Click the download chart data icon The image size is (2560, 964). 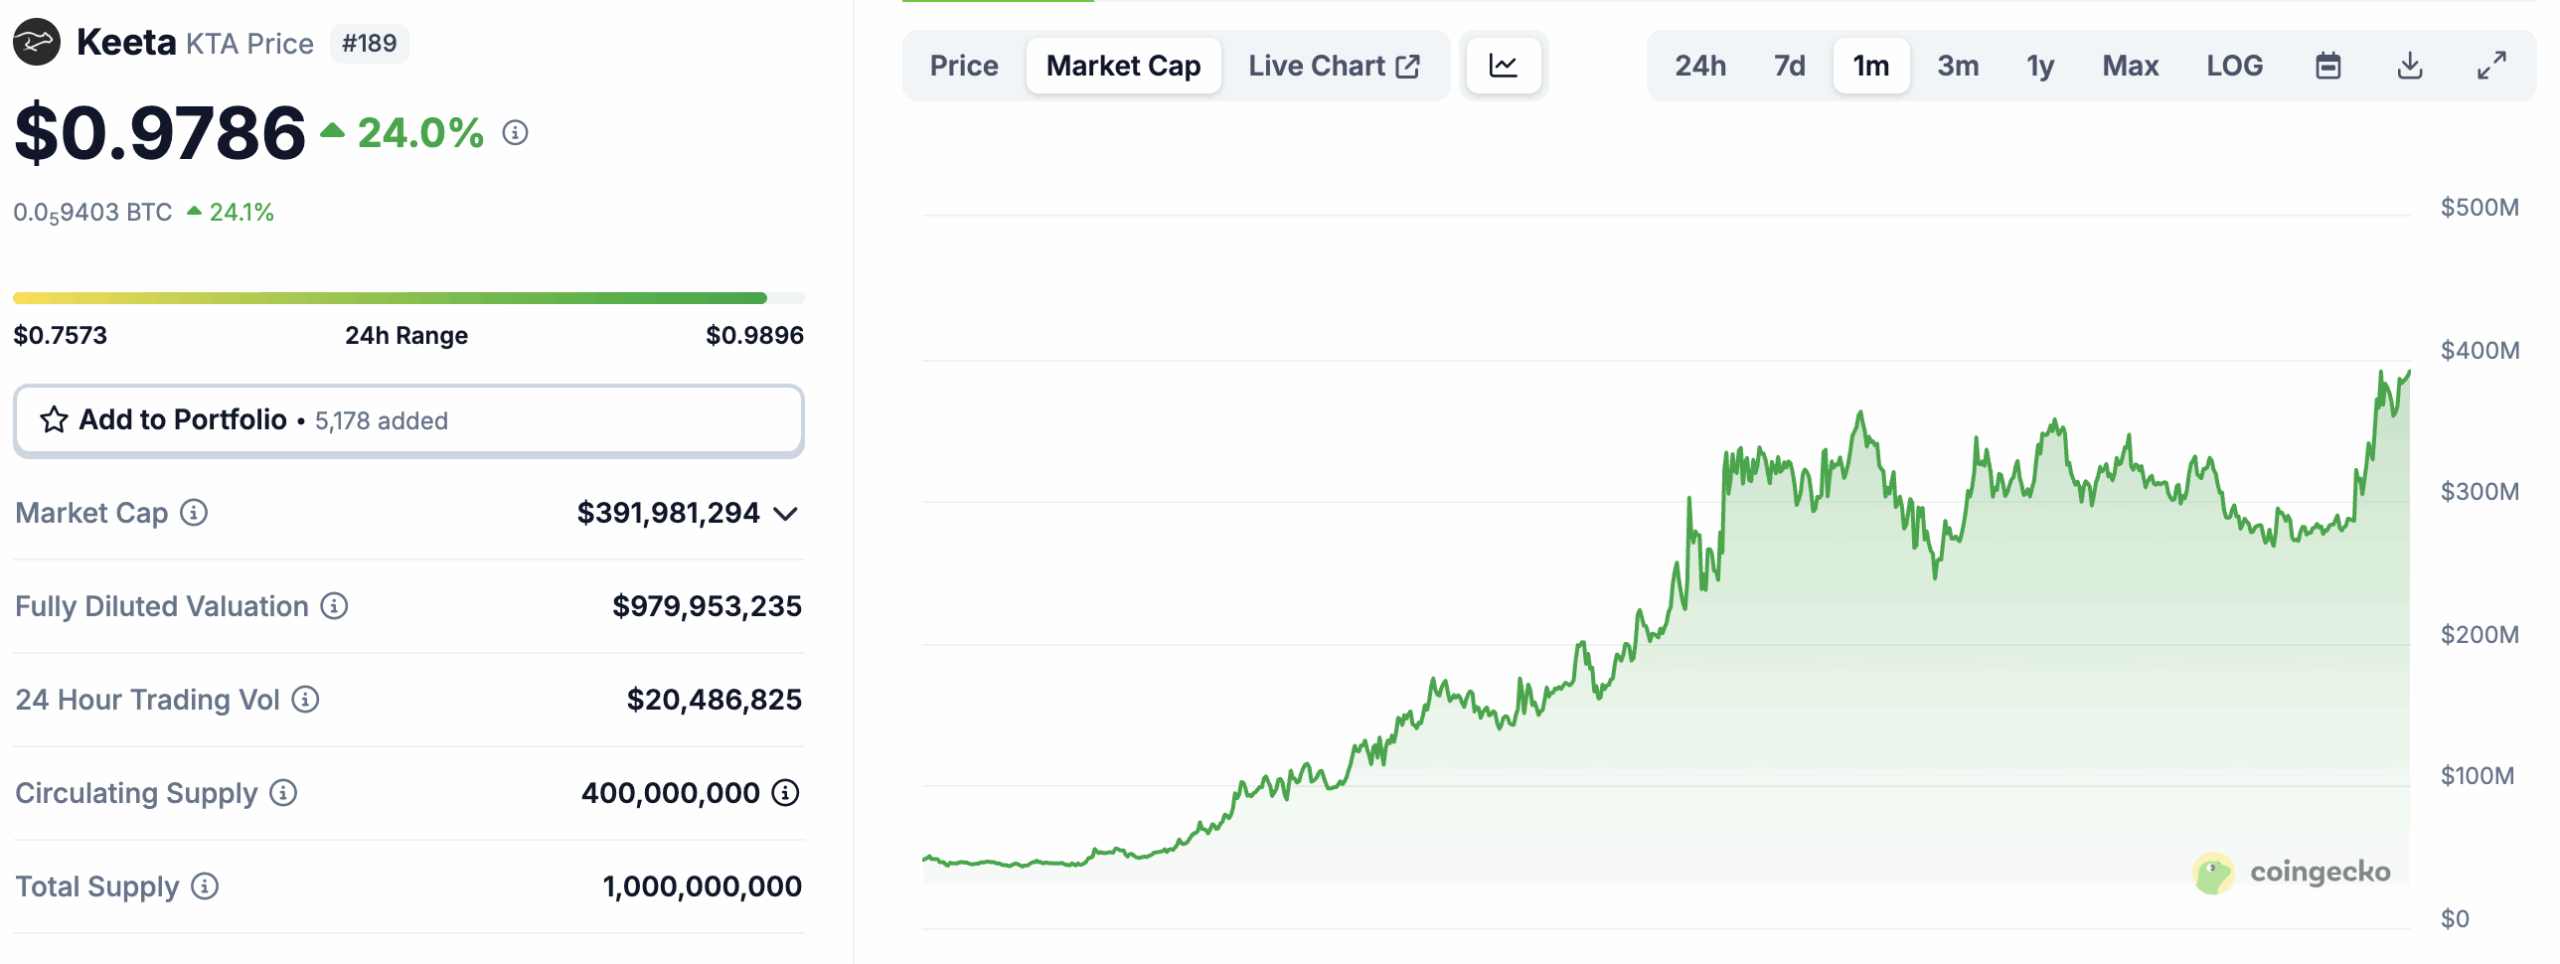click(x=2410, y=66)
